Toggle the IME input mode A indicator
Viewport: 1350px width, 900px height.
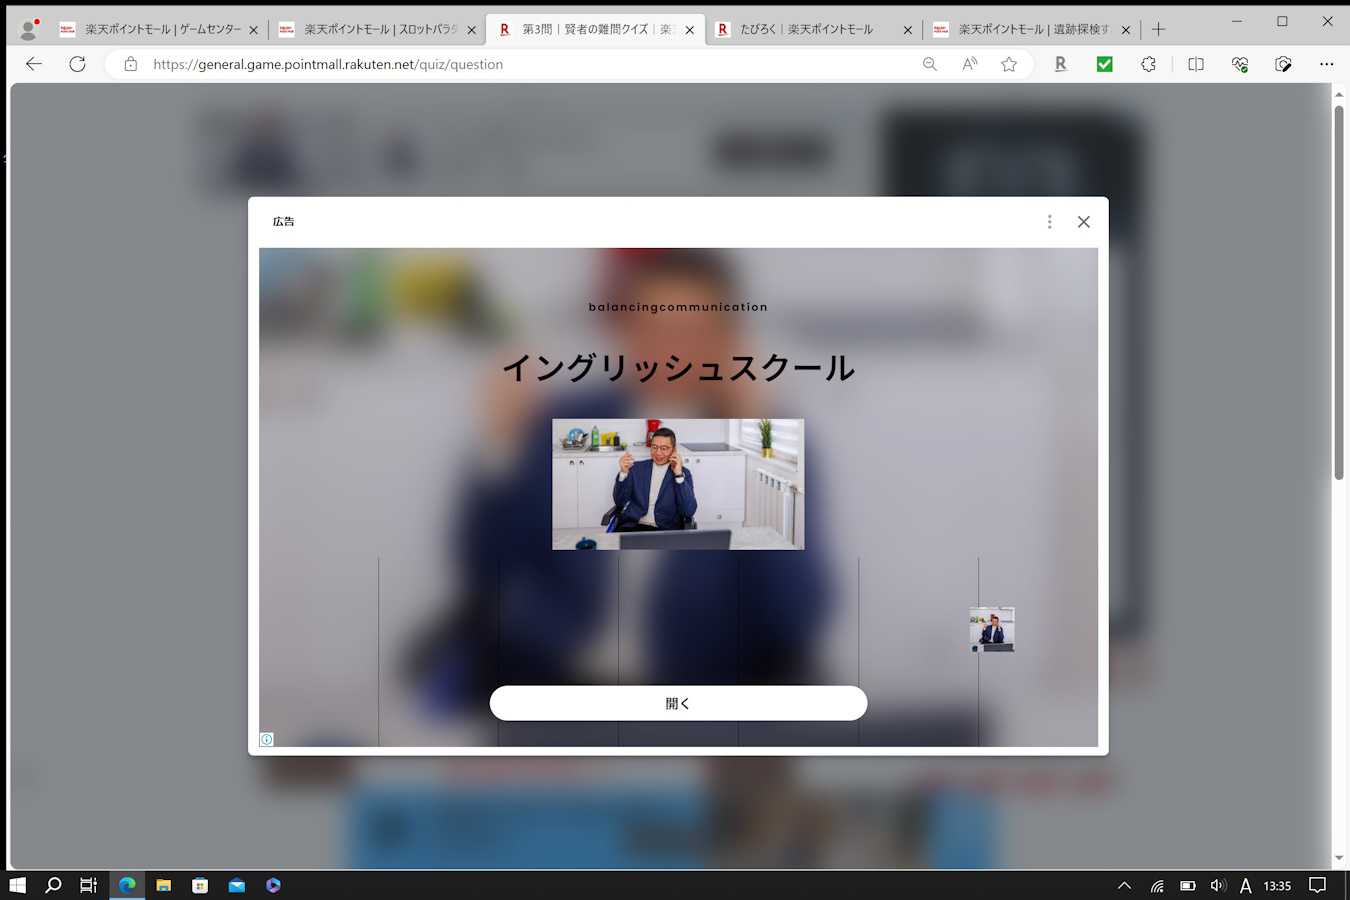coord(1245,885)
